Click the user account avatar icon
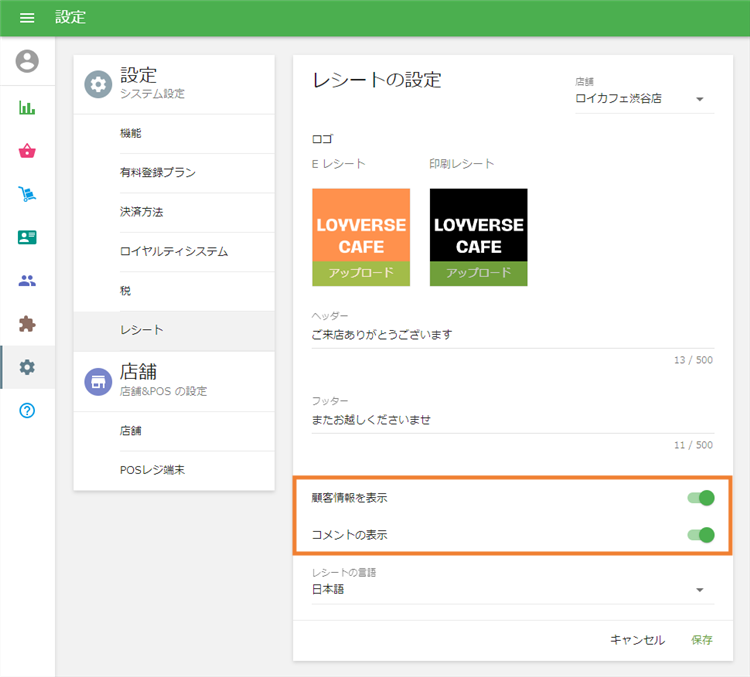Screen dimensions: 750x677 point(27,62)
